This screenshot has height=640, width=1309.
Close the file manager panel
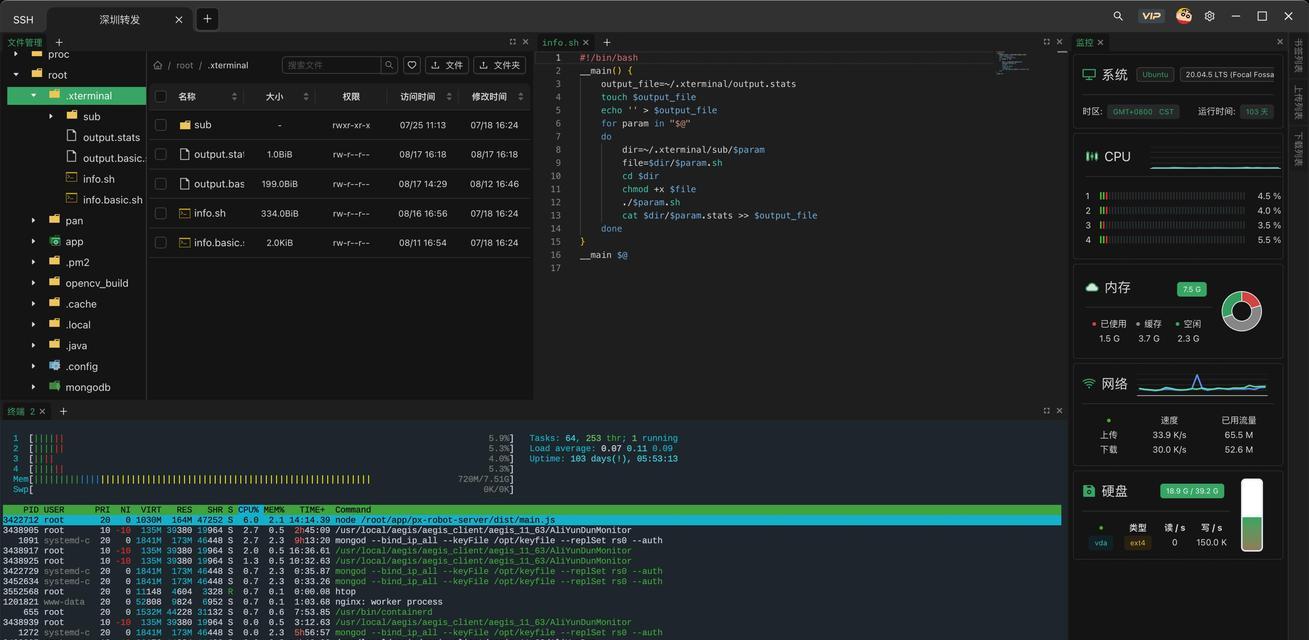[526, 42]
